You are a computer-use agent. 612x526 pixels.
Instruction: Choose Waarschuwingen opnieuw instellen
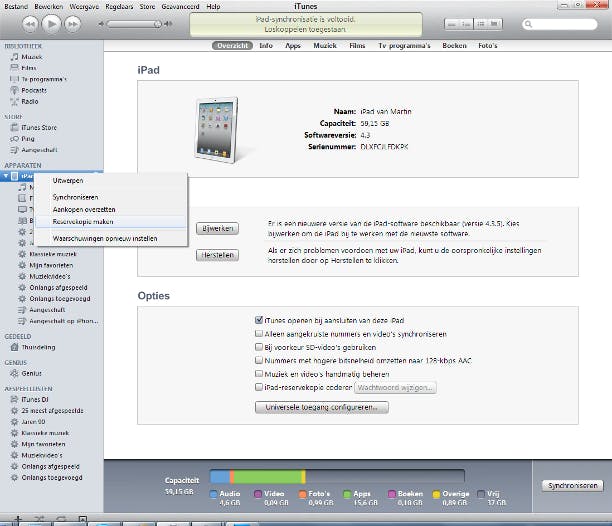point(111,238)
